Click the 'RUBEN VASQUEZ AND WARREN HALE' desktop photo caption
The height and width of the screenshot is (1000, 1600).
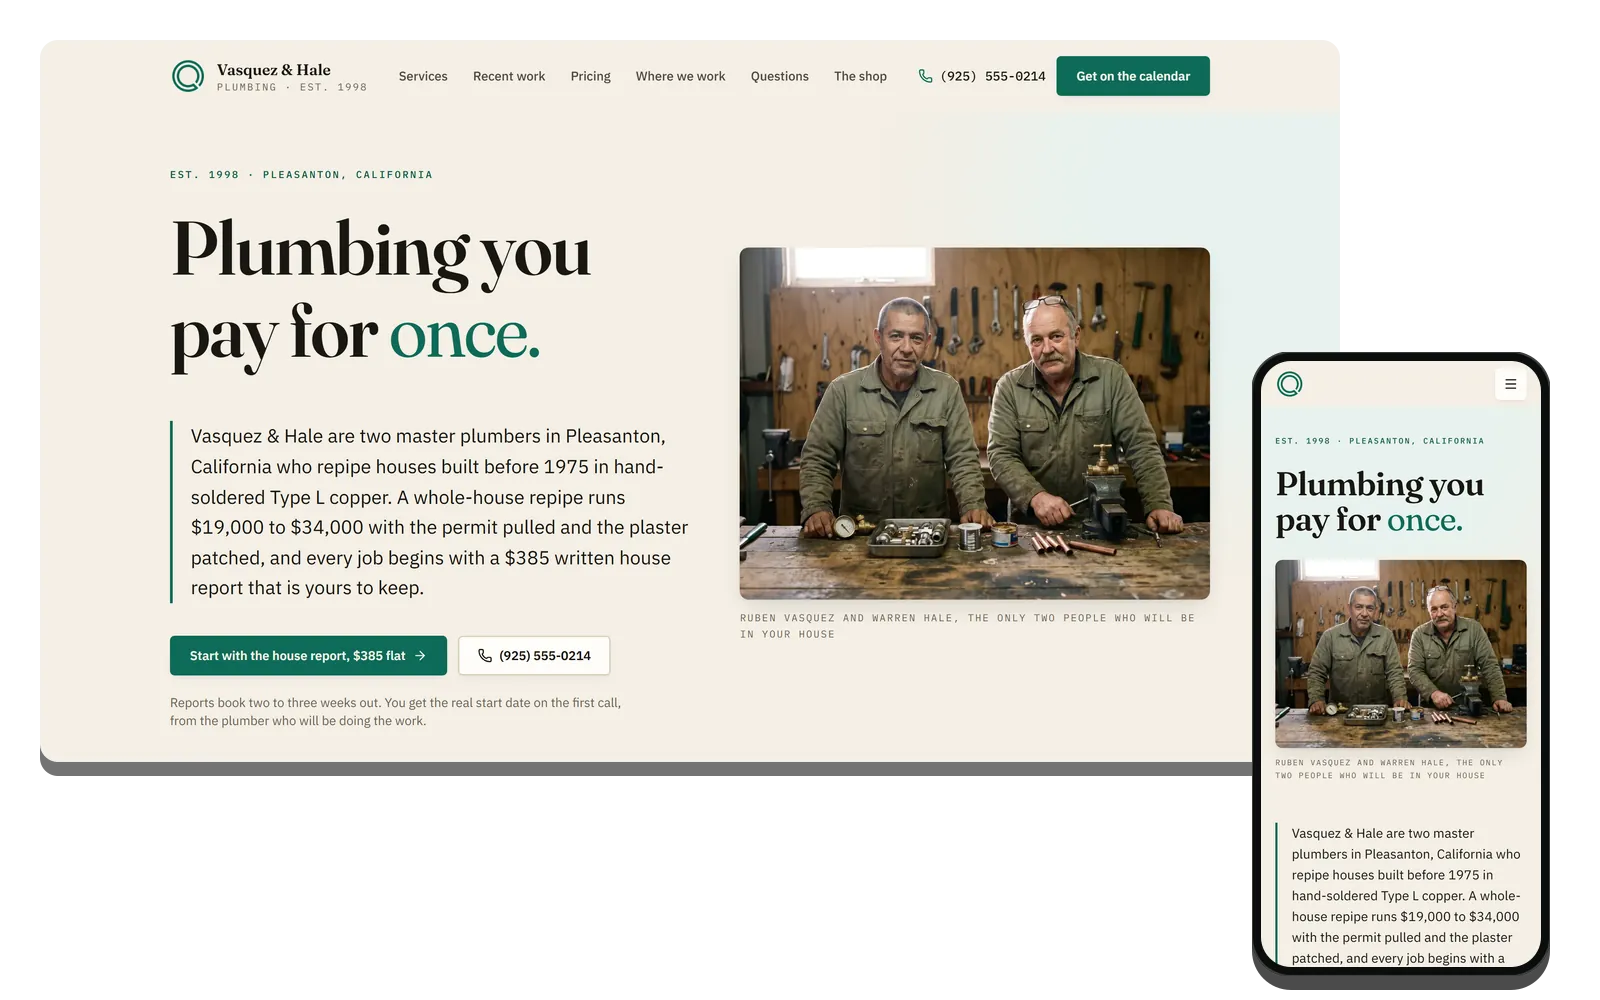coord(967,626)
